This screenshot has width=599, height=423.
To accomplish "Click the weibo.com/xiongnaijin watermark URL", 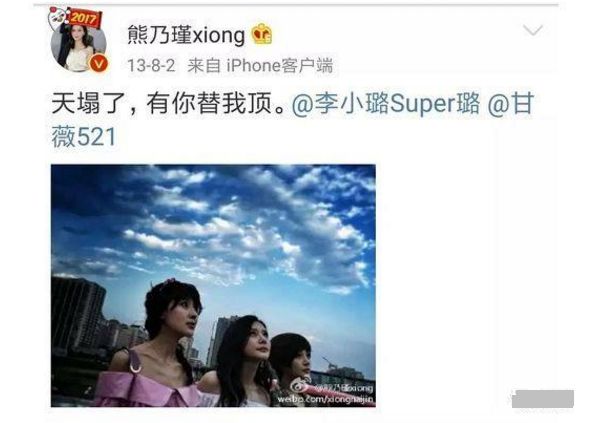I will click(x=325, y=399).
